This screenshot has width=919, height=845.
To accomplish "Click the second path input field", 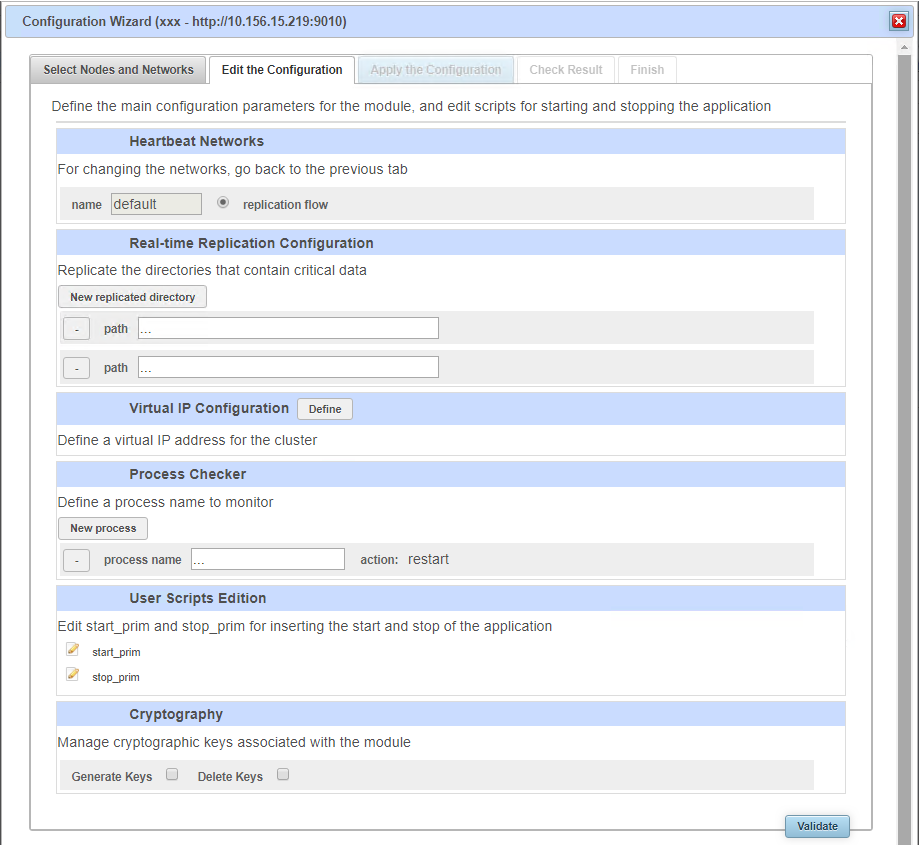I will coord(287,367).
